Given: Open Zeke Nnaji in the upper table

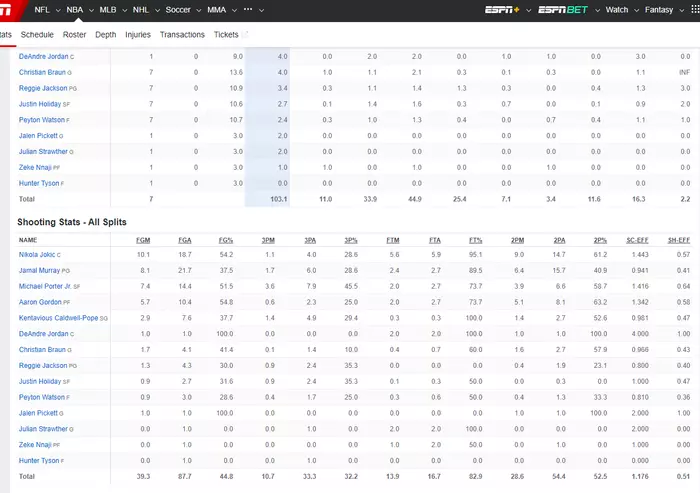Looking at the screenshot, I should (x=35, y=167).
